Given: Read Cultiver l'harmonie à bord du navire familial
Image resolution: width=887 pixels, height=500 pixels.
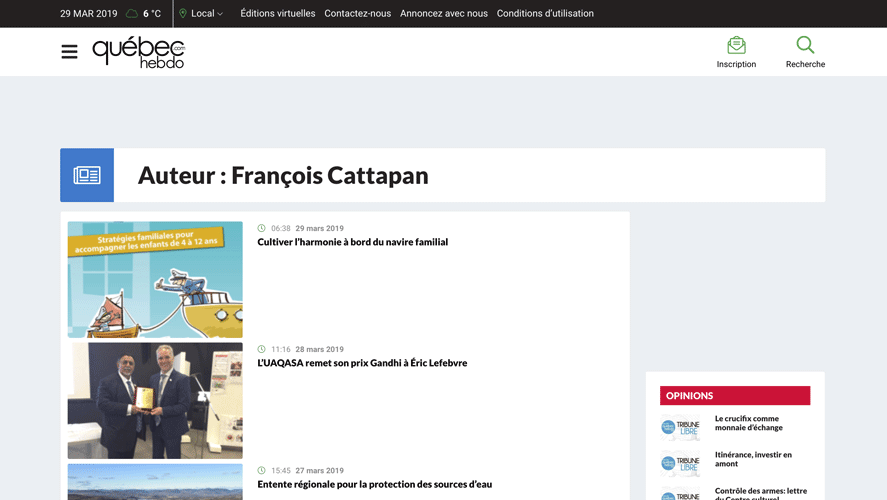Looking at the screenshot, I should [352, 242].
